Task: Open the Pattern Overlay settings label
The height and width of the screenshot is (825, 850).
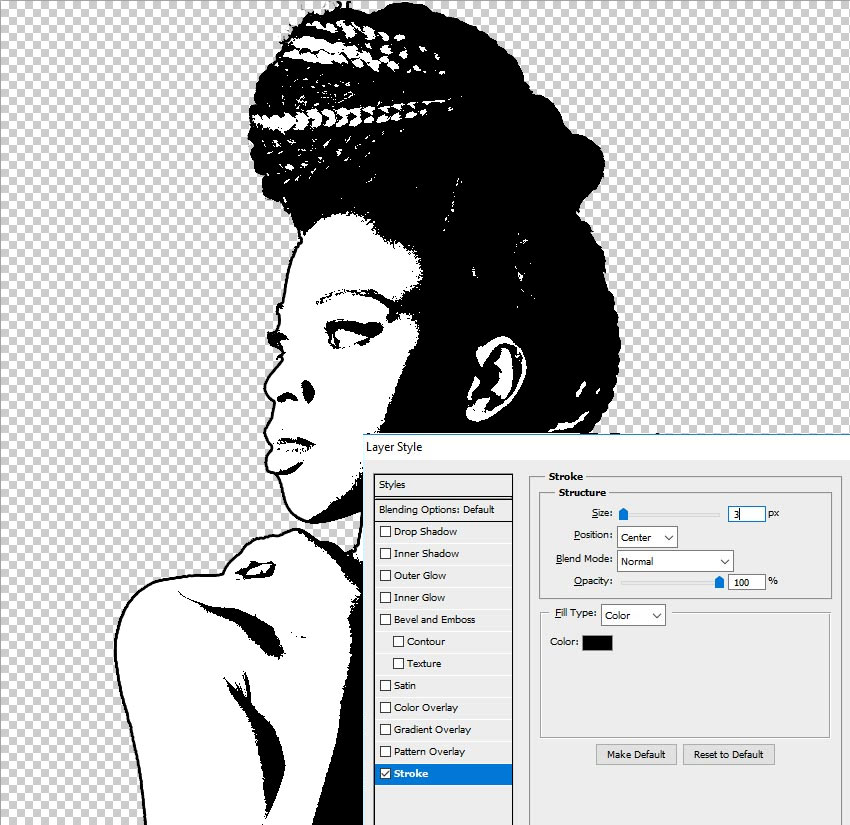Action: point(429,751)
